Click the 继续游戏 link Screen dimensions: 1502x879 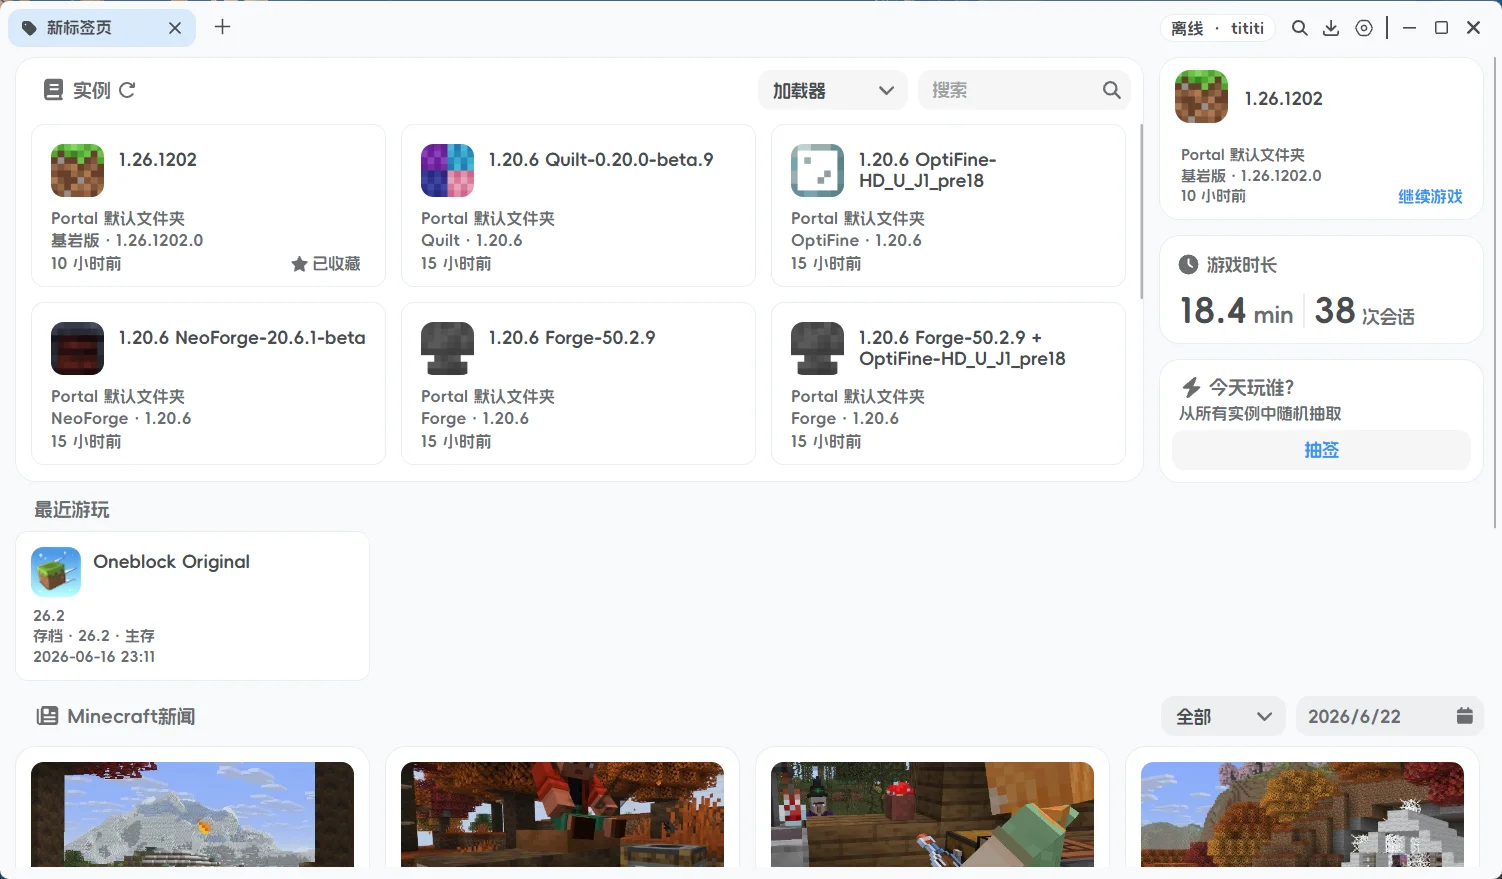click(x=1430, y=197)
